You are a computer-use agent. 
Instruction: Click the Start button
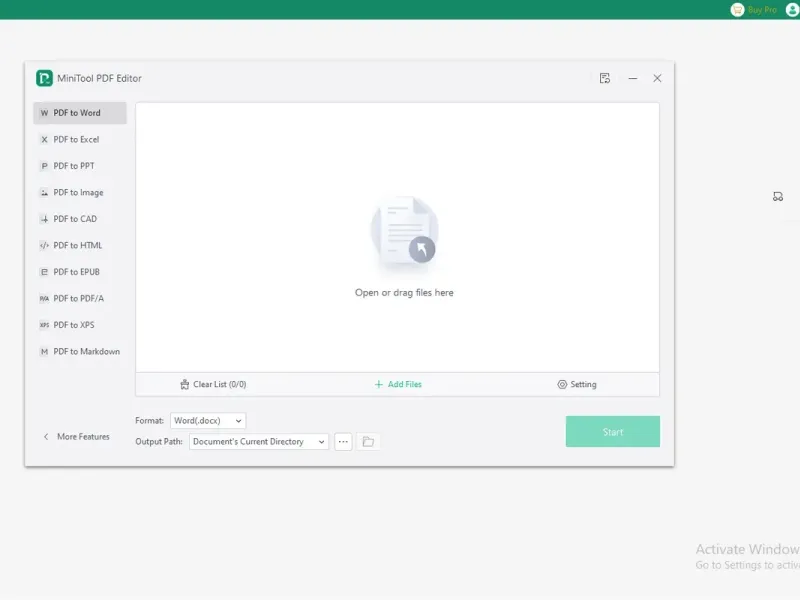coord(612,432)
